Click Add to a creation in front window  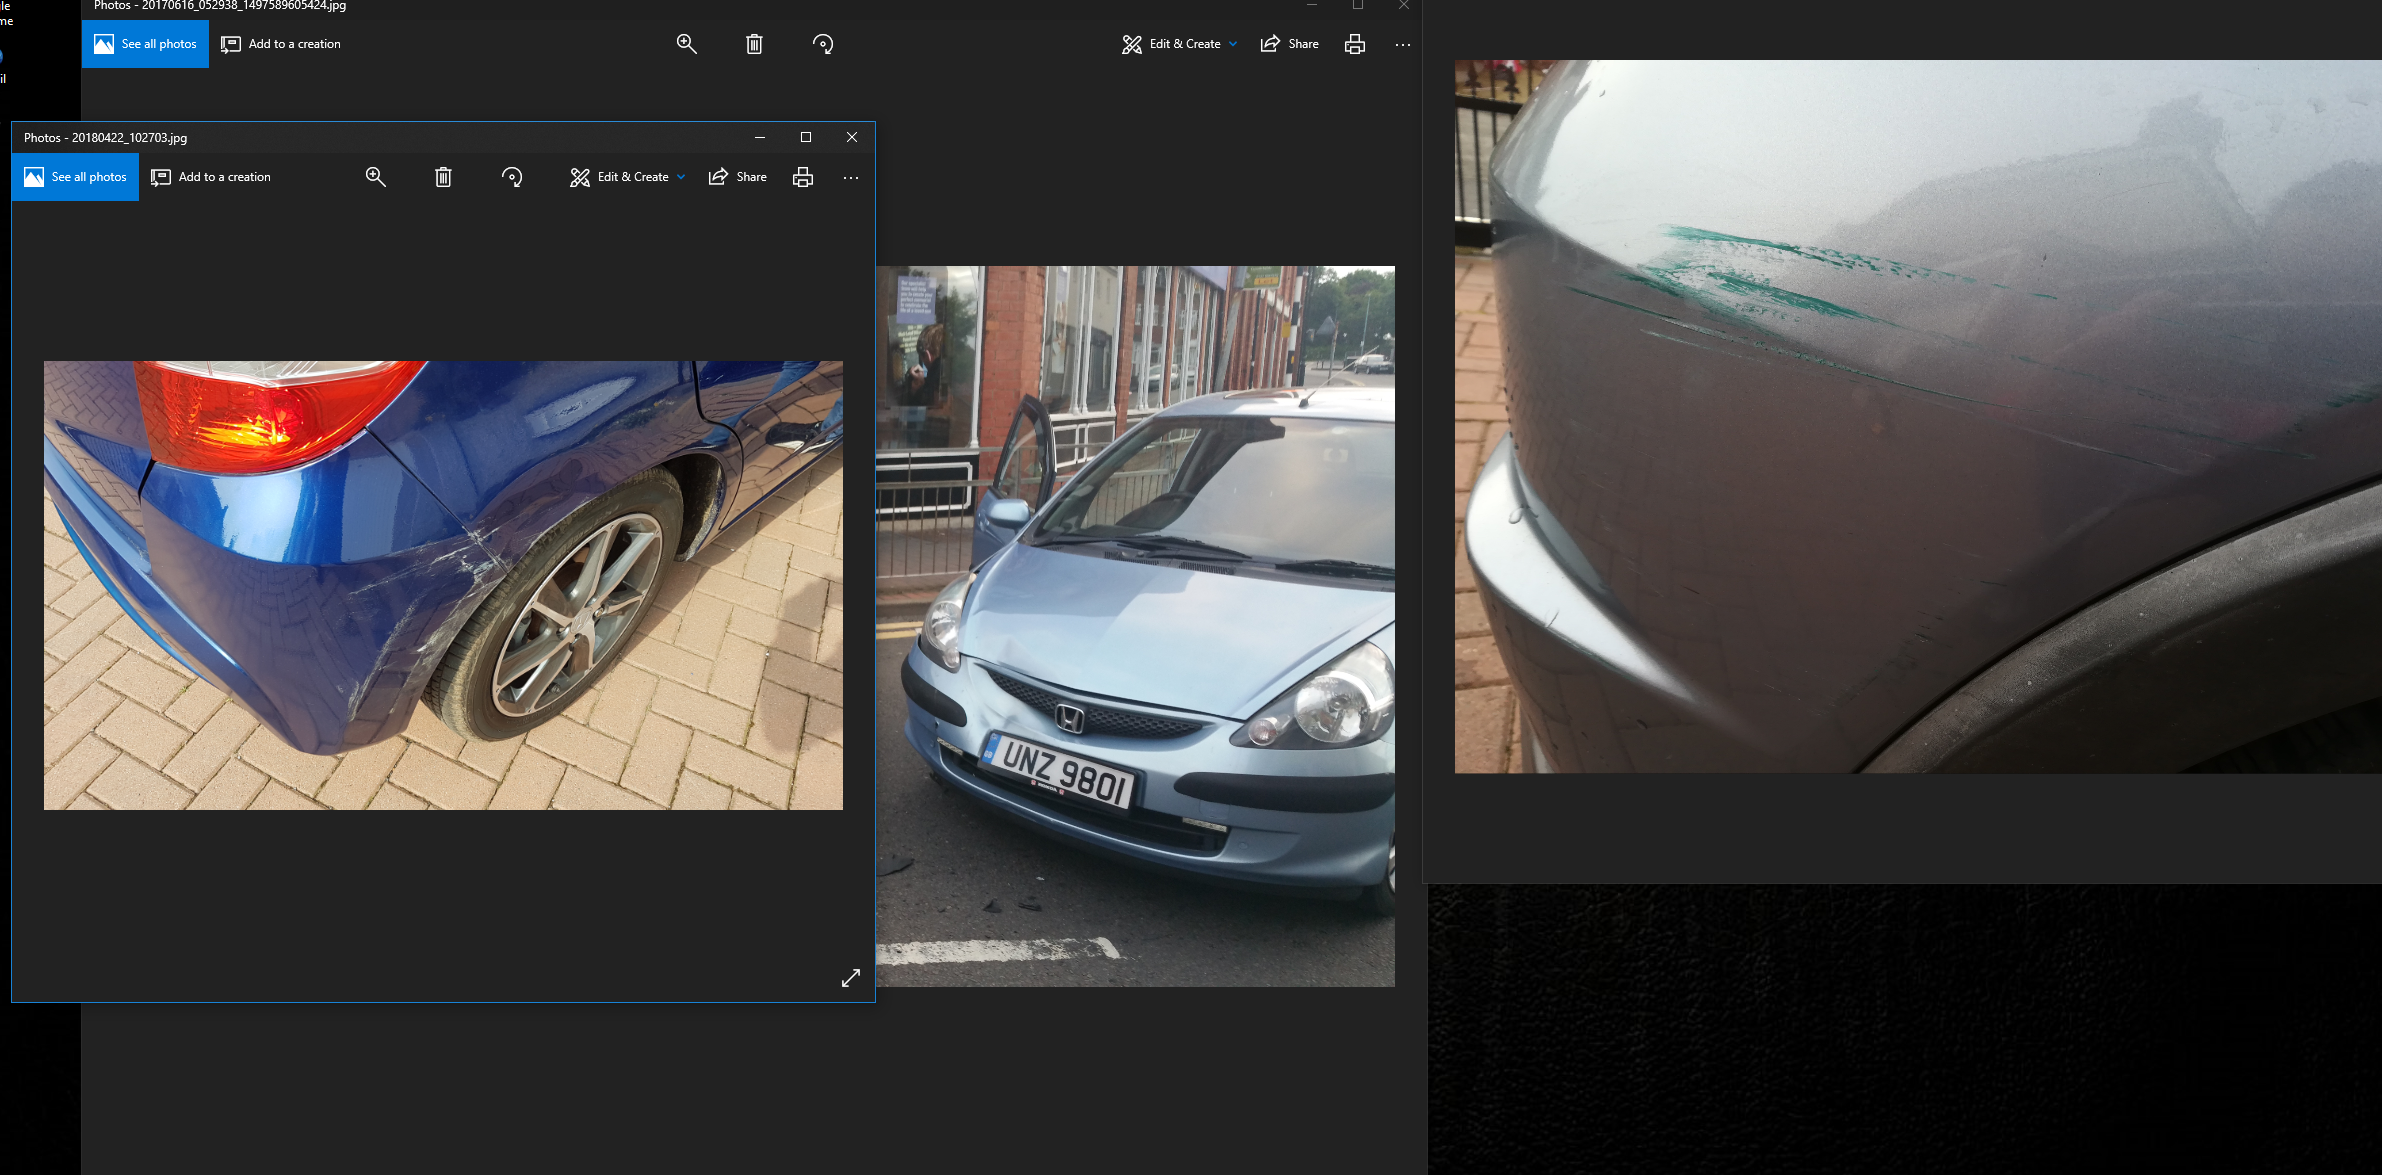click(x=211, y=177)
